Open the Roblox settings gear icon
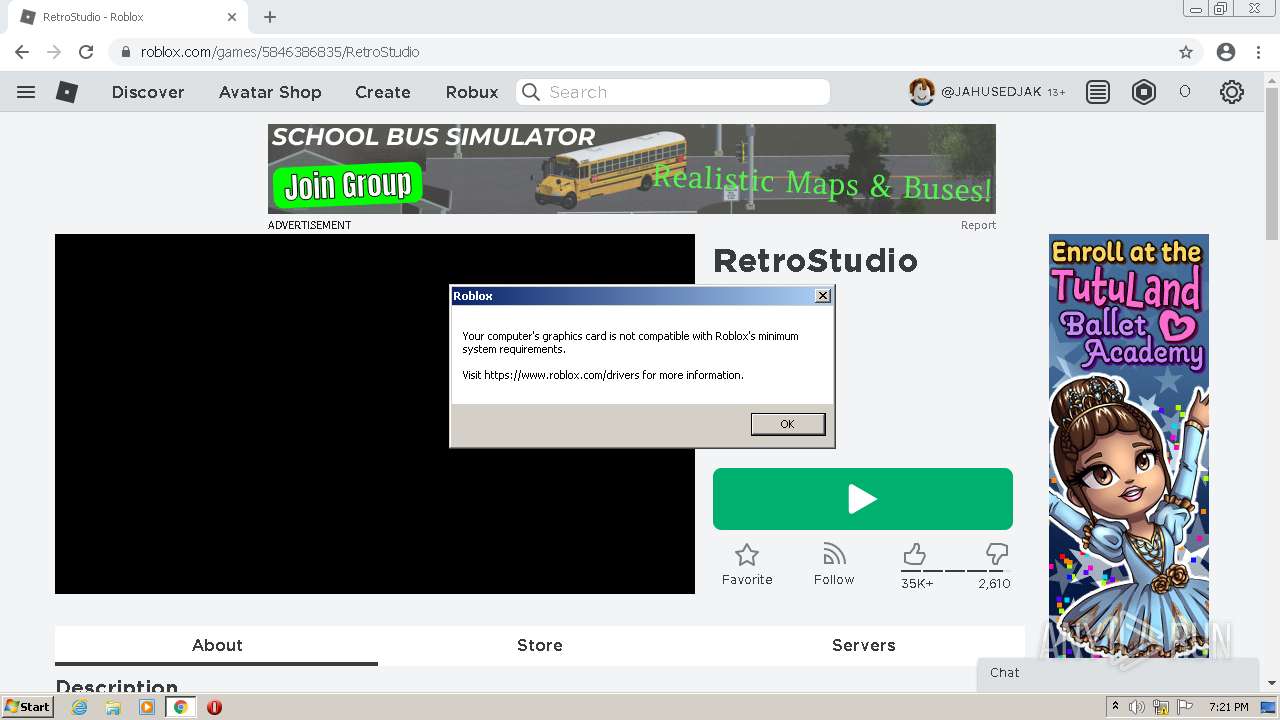1280x720 pixels. pyautogui.click(x=1232, y=92)
